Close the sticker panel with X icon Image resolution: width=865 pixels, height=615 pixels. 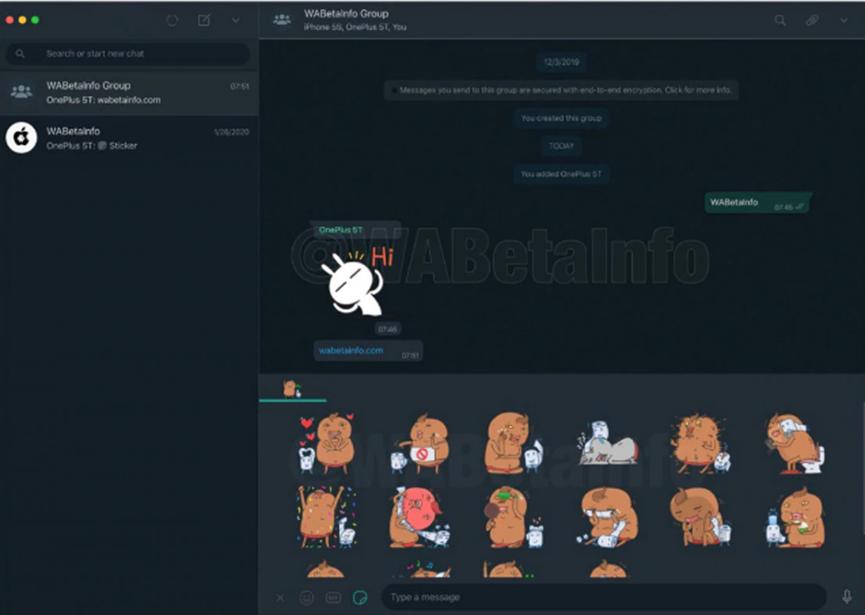[x=280, y=598]
